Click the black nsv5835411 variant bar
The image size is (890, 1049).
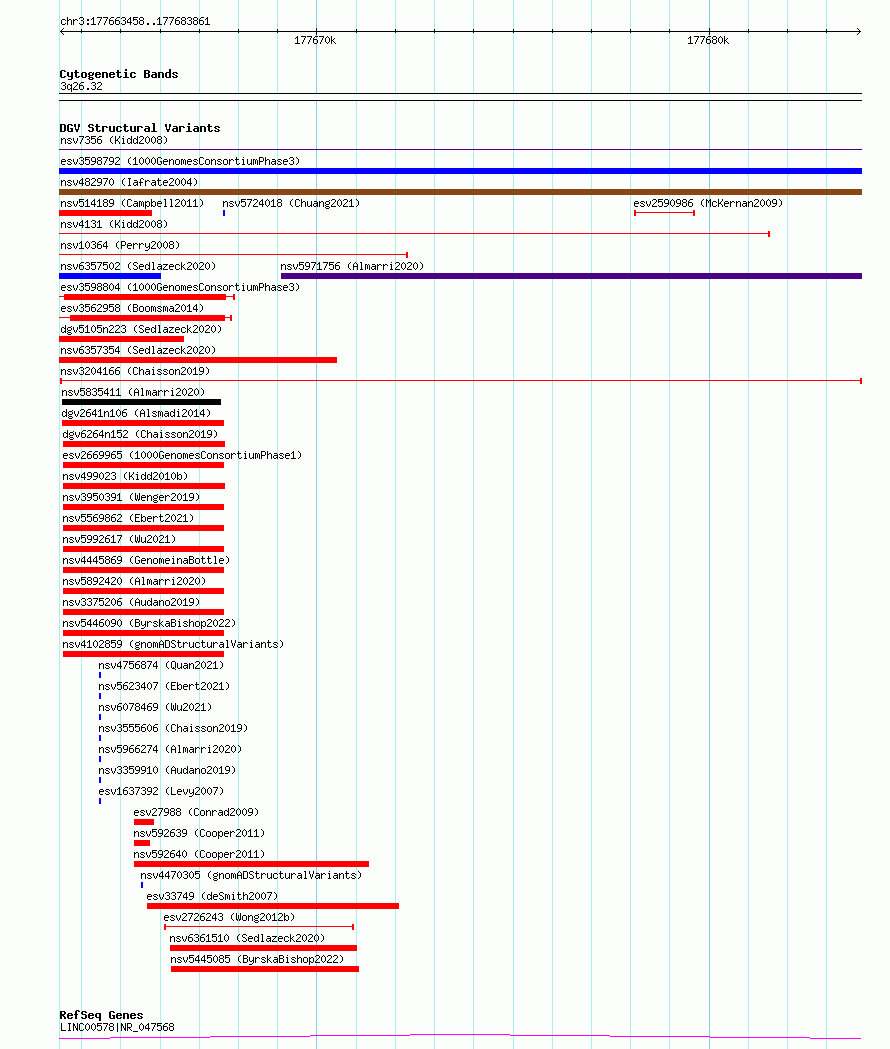click(141, 402)
